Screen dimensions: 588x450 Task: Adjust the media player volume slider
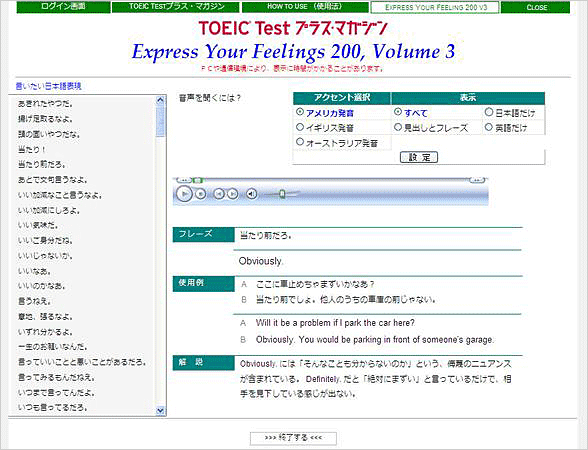[x=282, y=194]
